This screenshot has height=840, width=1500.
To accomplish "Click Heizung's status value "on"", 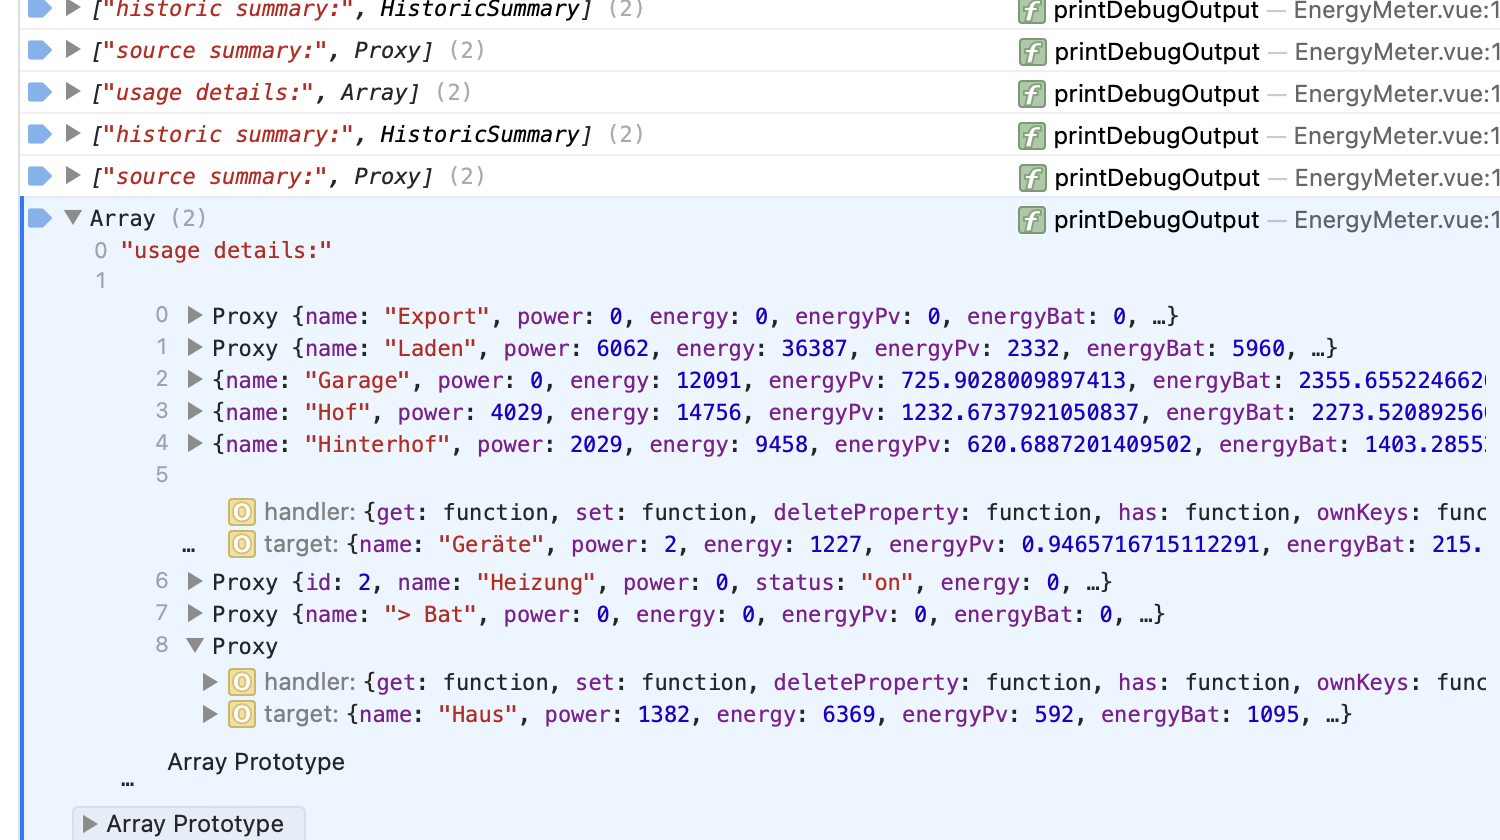I will point(887,582).
